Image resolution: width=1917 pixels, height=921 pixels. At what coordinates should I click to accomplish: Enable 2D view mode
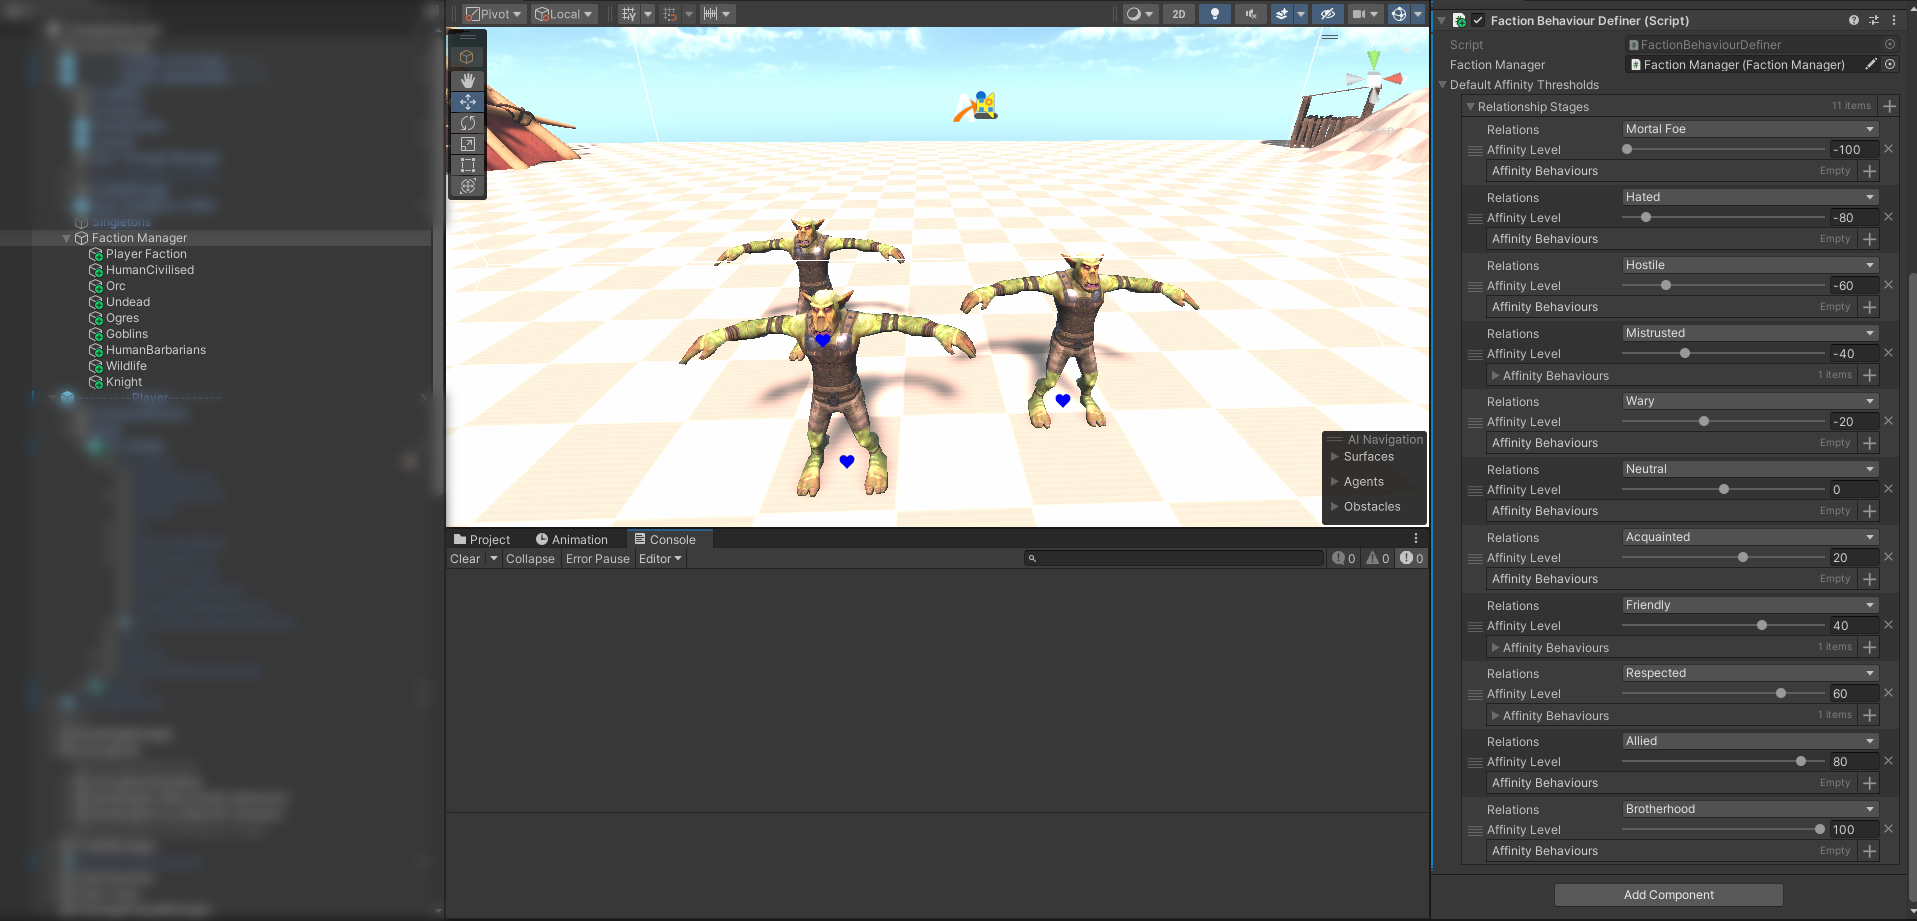1178,13
